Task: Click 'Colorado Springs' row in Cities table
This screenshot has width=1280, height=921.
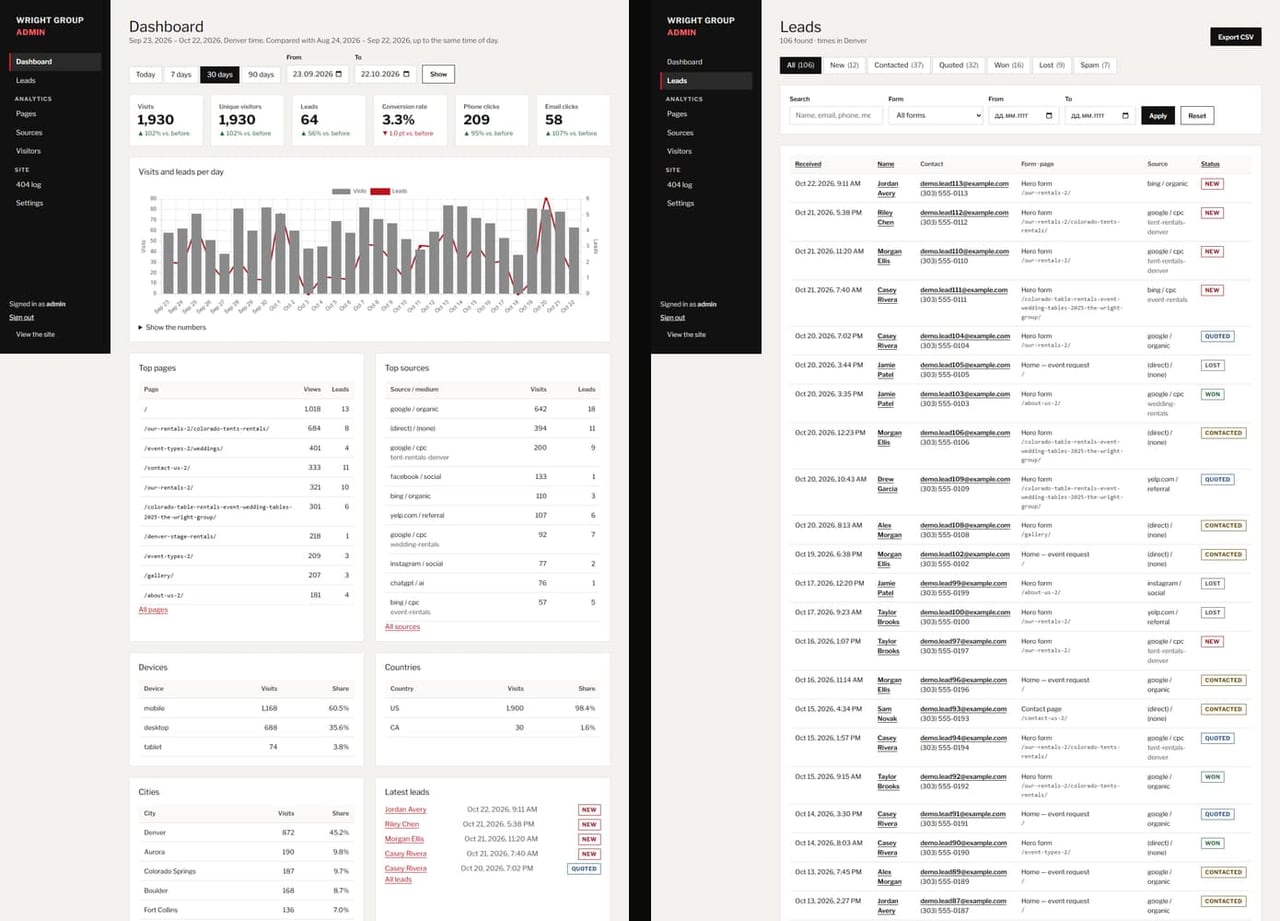Action: pyautogui.click(x=247, y=871)
